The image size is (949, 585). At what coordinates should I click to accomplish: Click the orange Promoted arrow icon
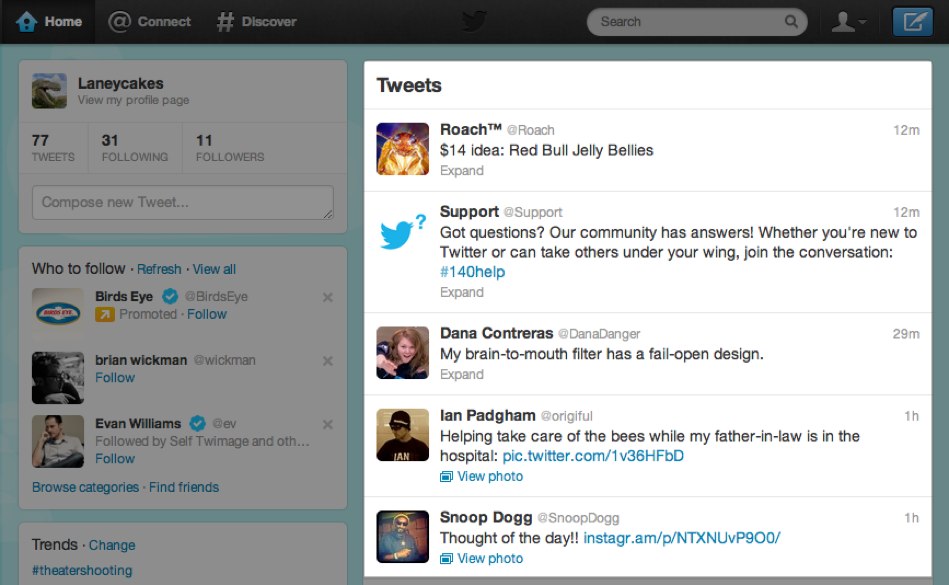(105, 315)
